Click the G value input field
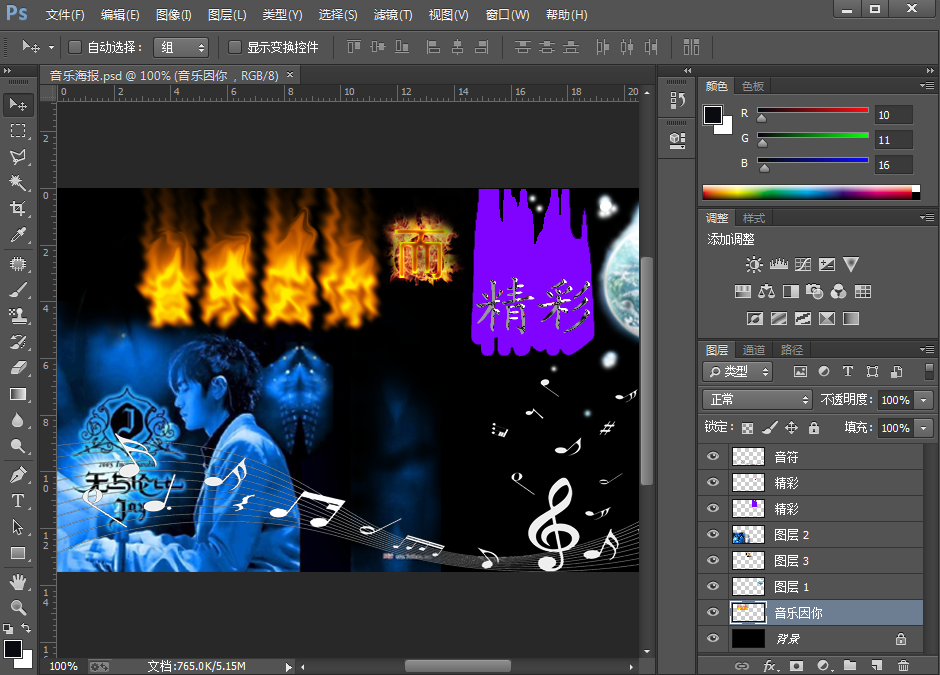The width and height of the screenshot is (940, 675). pos(894,140)
